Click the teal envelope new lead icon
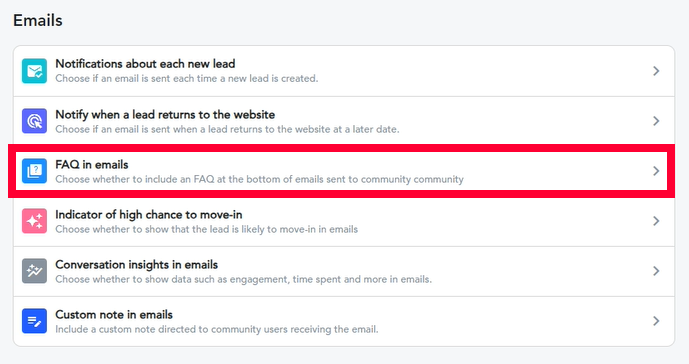This screenshot has width=689, height=364. point(34,71)
